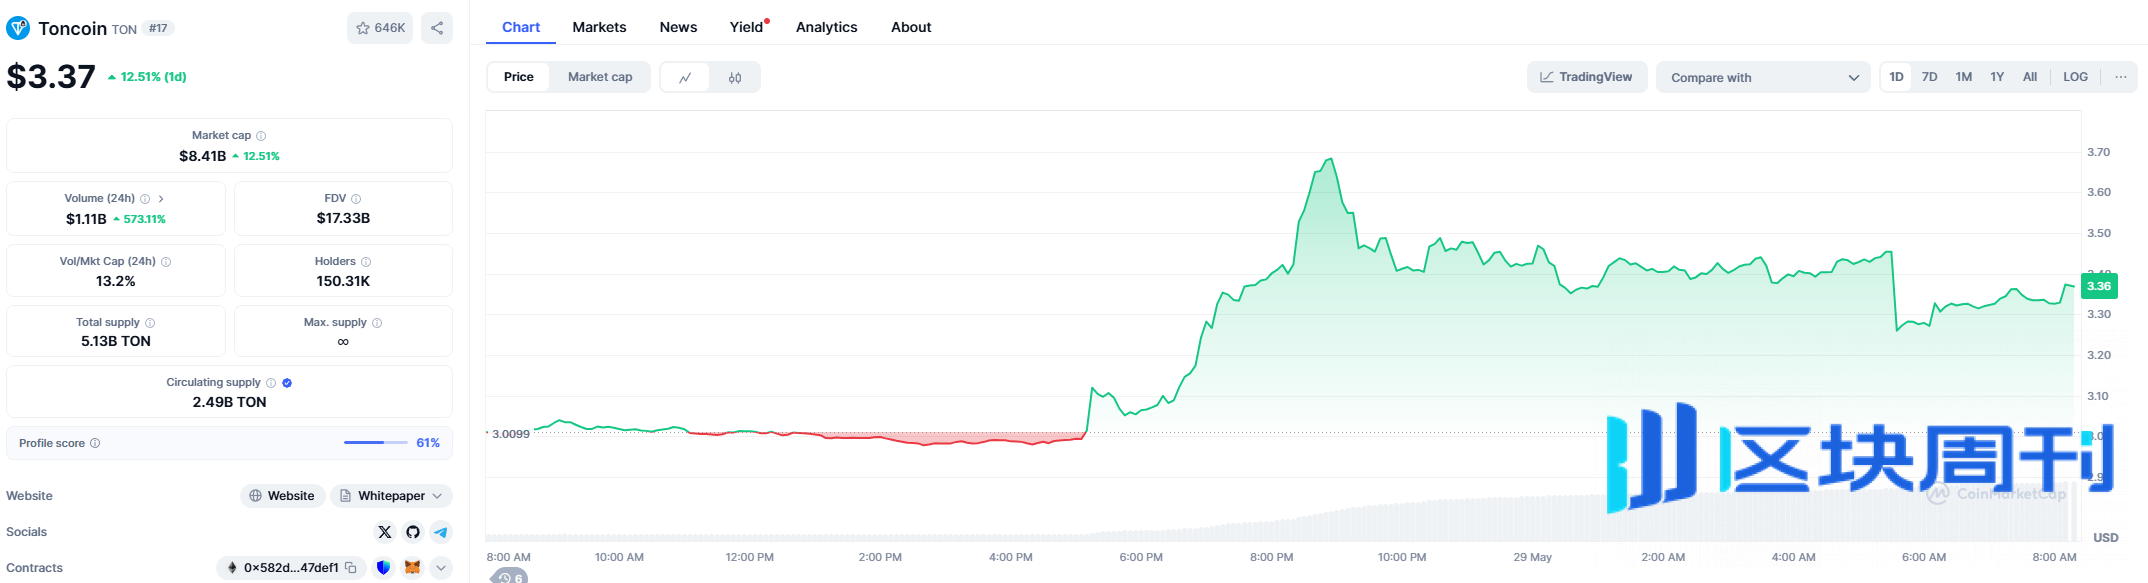
Task: Click the 2.49B TON circulating supply value
Action: point(229,402)
